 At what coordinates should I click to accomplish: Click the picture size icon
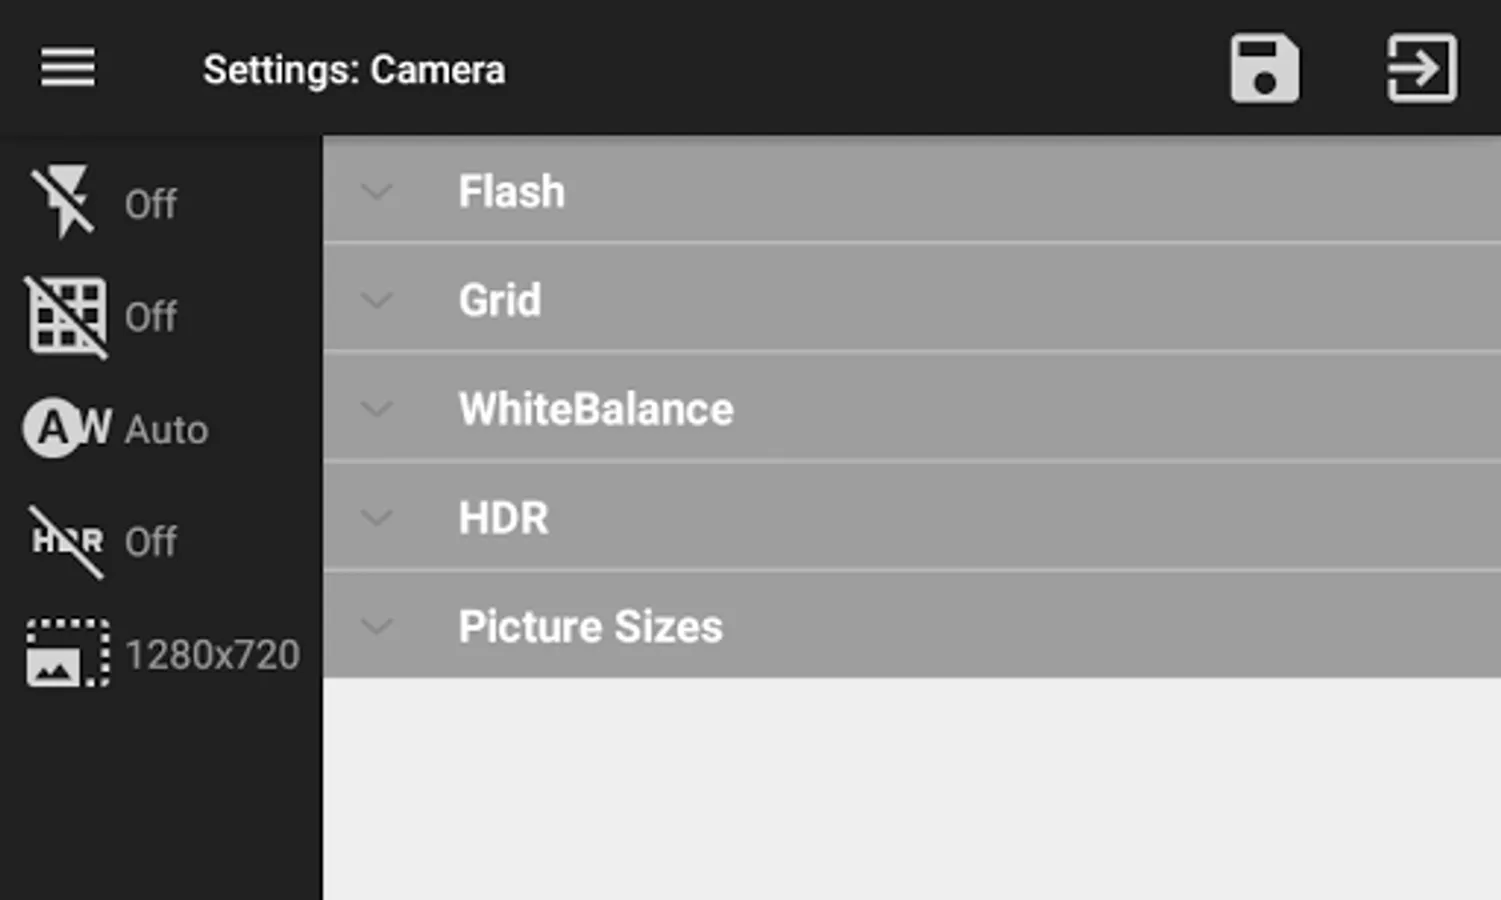66,653
